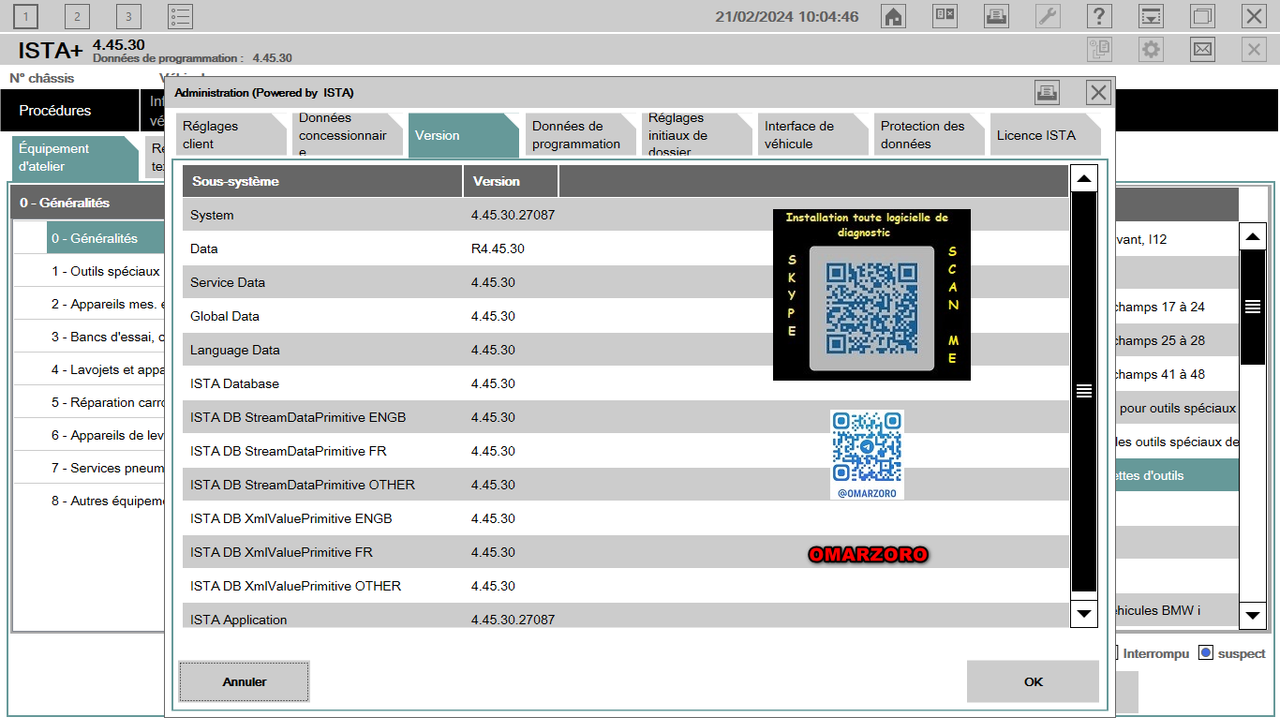Select 1 - Outils spéciaux tree item

pyautogui.click(x=106, y=272)
